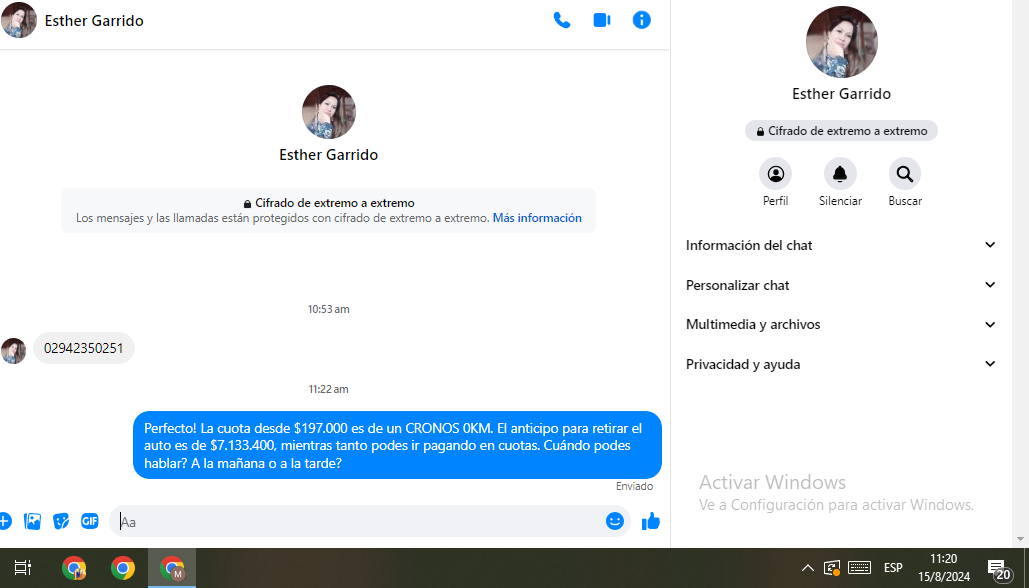Expand the Información del chat section
1029x588 pixels.
(840, 245)
